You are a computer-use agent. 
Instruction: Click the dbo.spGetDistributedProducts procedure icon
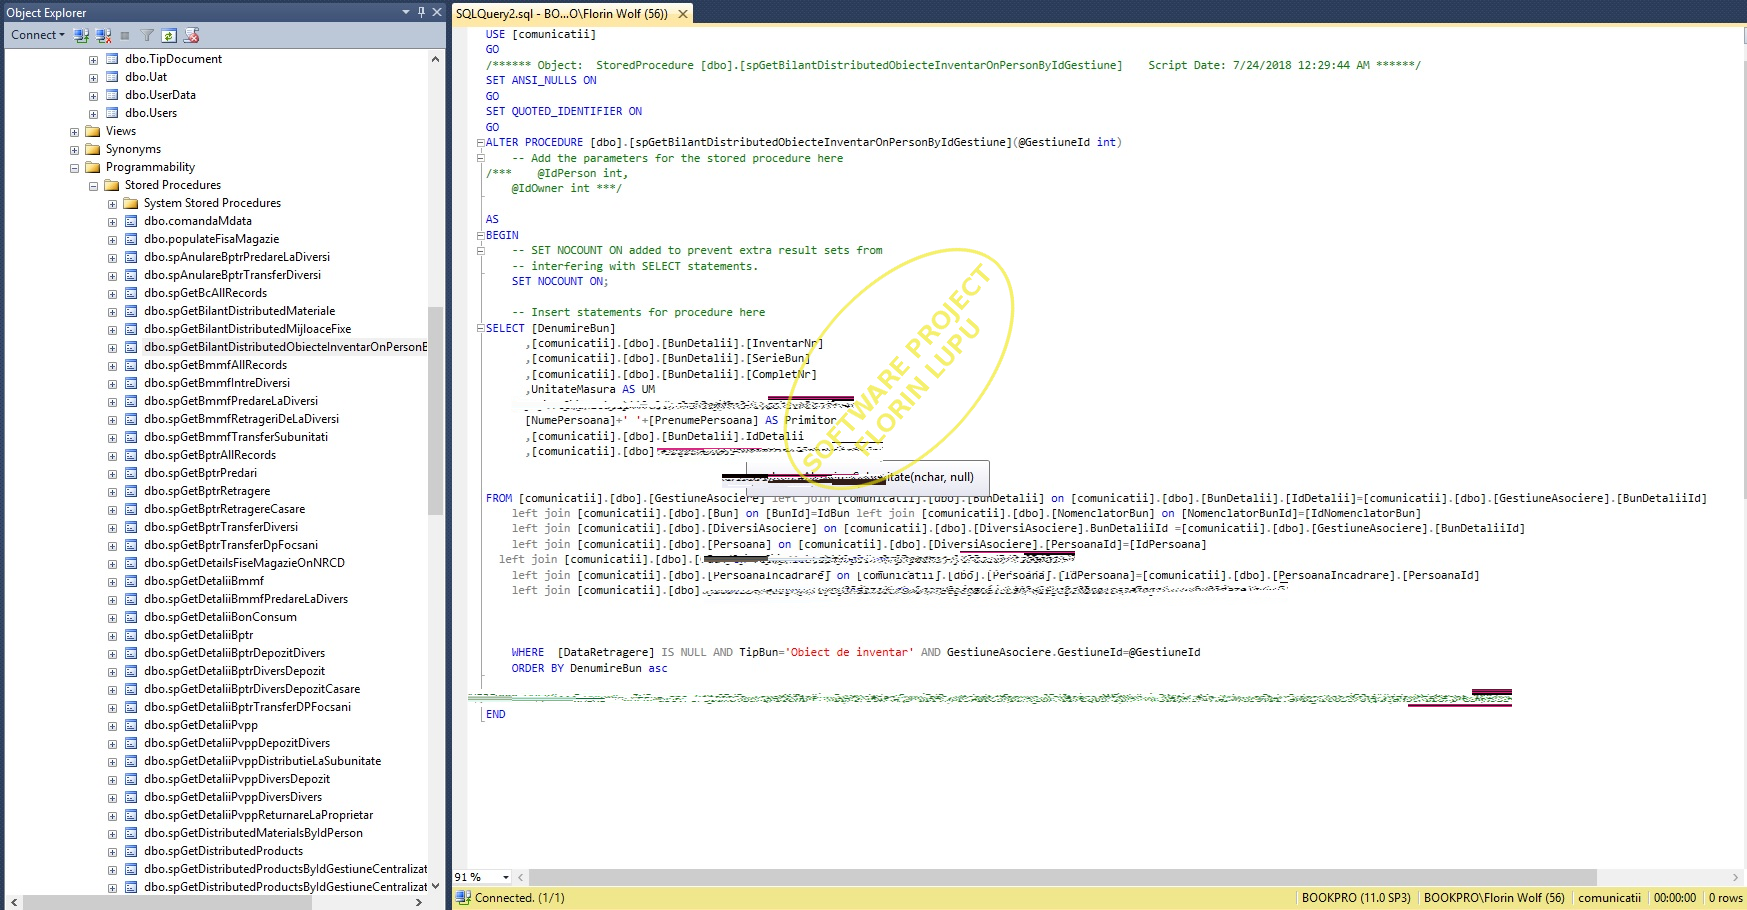tap(131, 851)
